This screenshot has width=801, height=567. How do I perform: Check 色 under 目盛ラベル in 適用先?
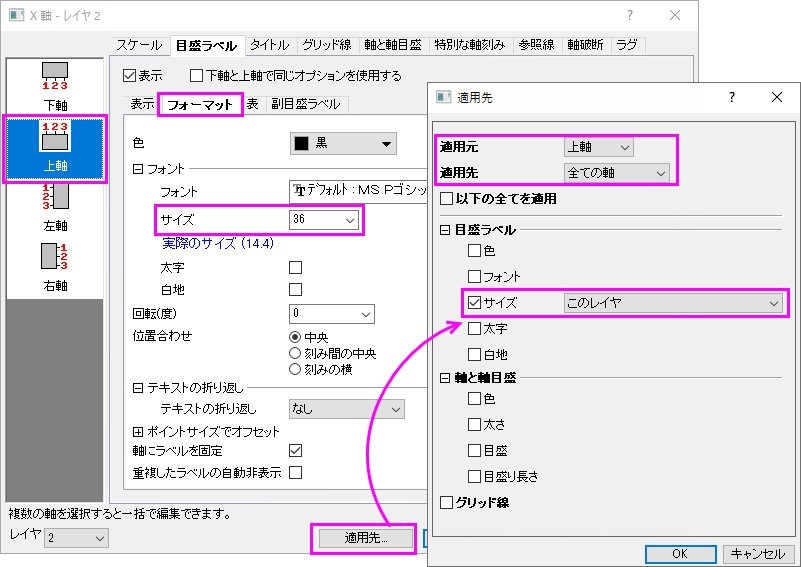point(474,251)
